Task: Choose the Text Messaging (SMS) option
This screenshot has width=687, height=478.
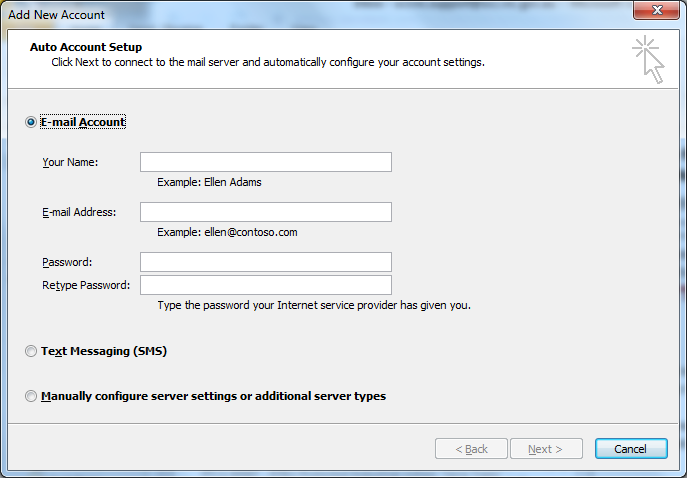Action: coord(31,352)
